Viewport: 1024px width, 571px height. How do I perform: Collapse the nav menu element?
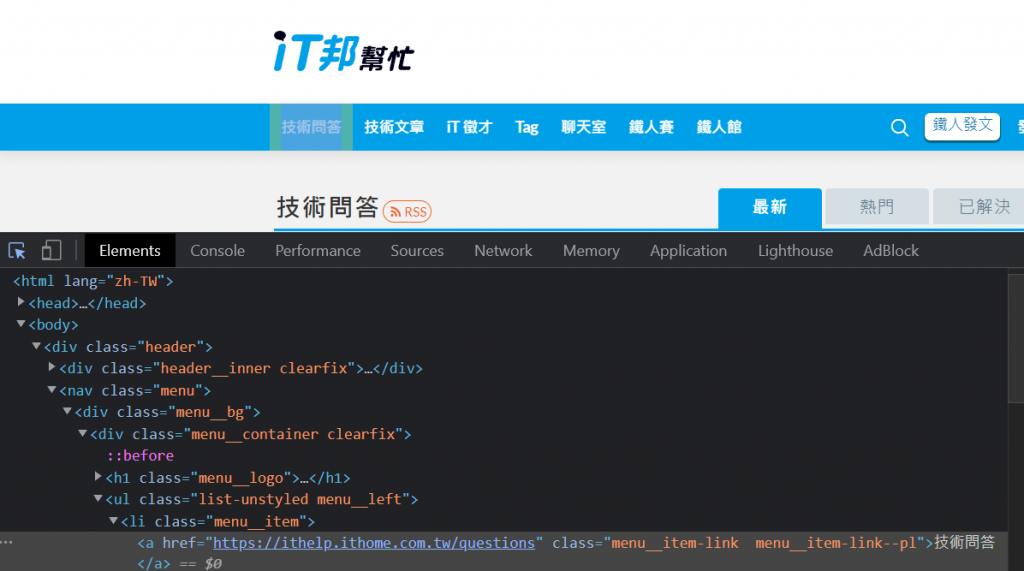point(53,390)
